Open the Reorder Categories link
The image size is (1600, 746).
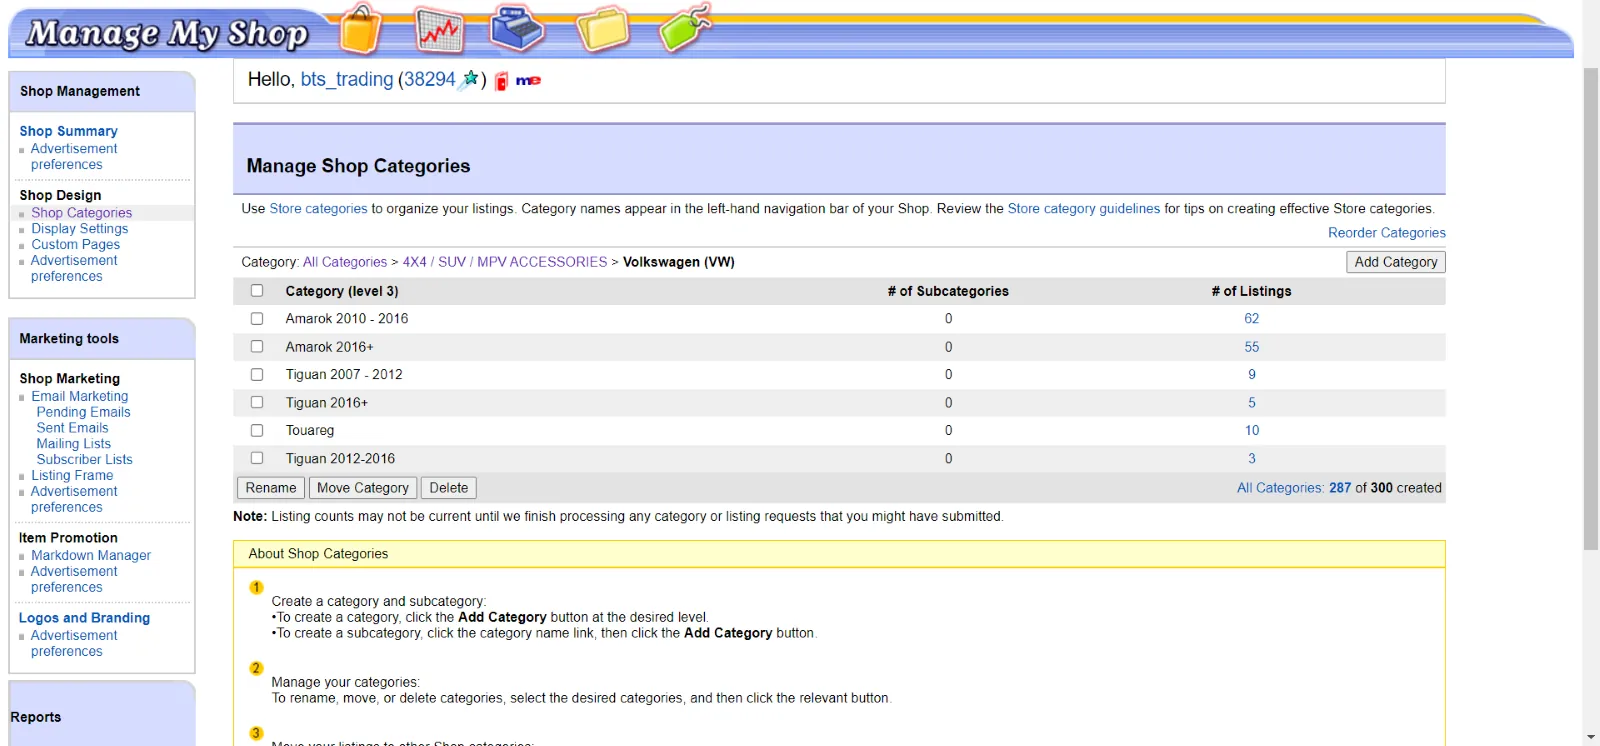click(1387, 233)
